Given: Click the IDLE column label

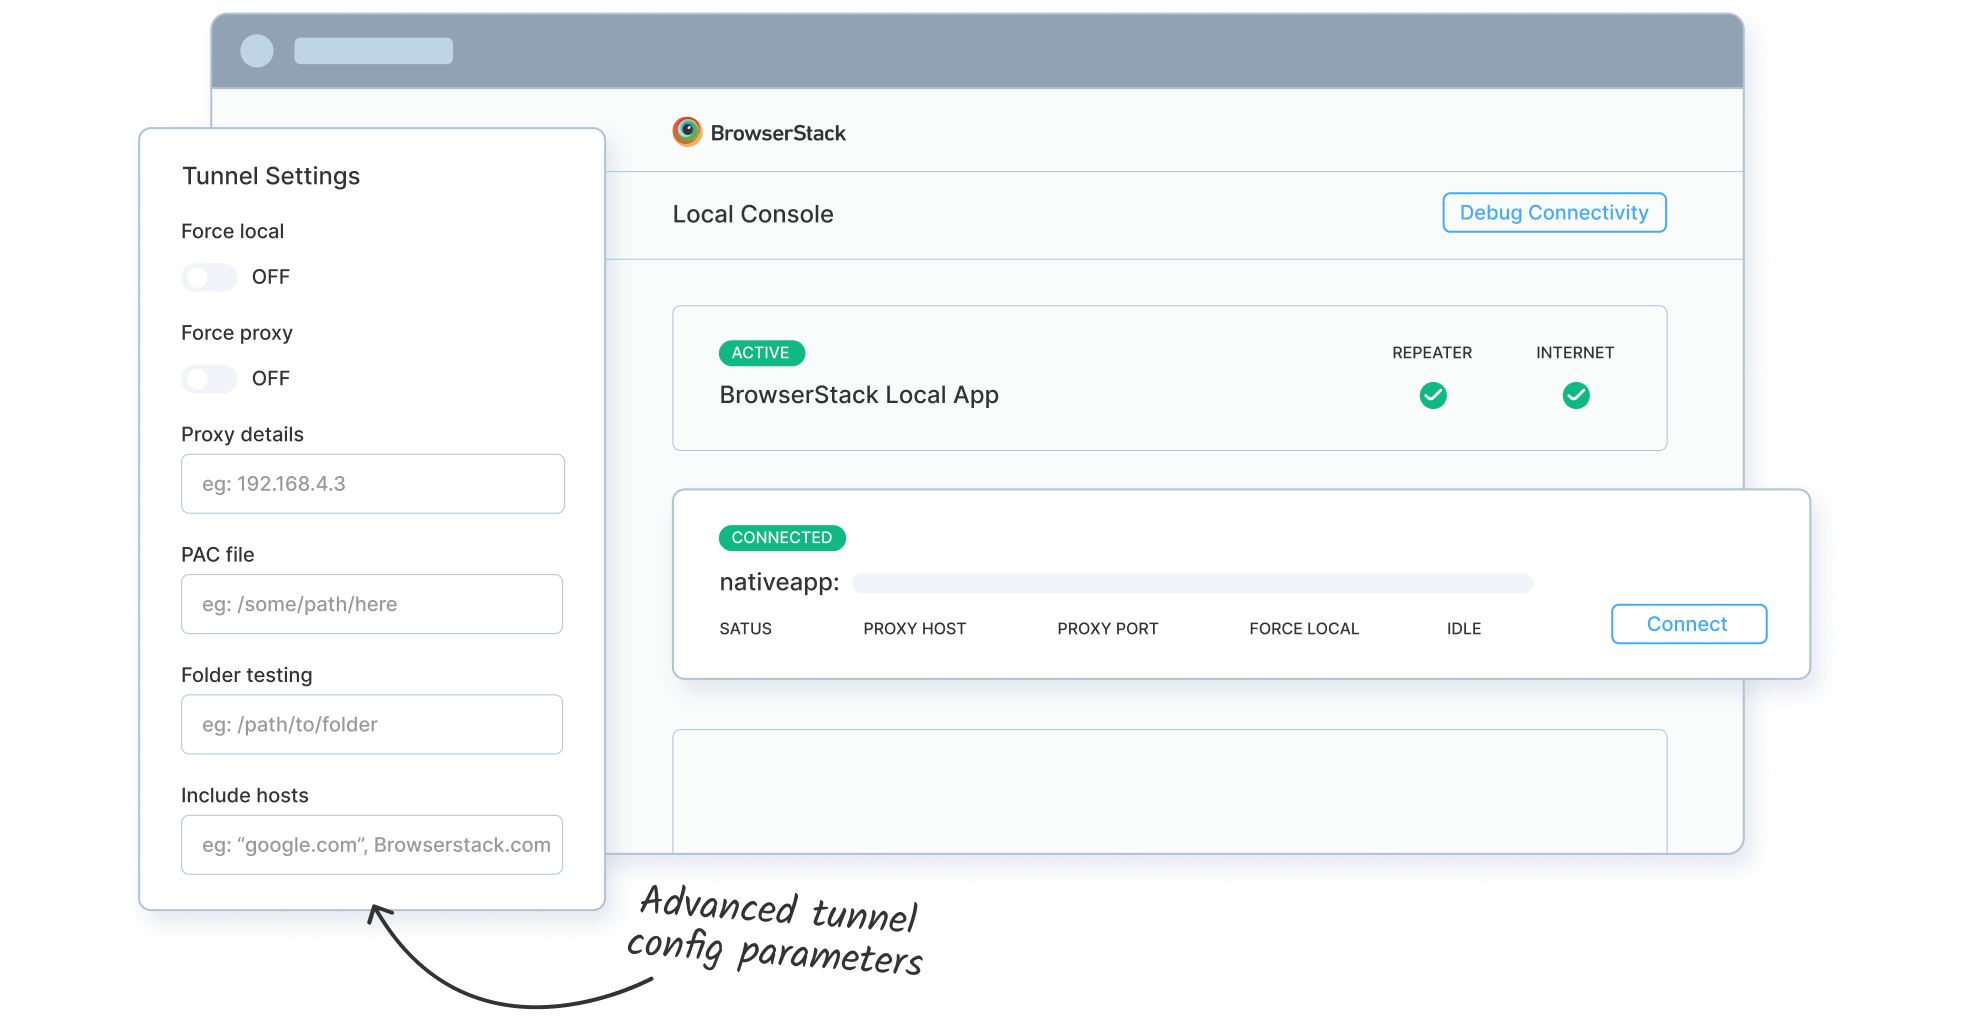Looking at the screenshot, I should point(1464,629).
